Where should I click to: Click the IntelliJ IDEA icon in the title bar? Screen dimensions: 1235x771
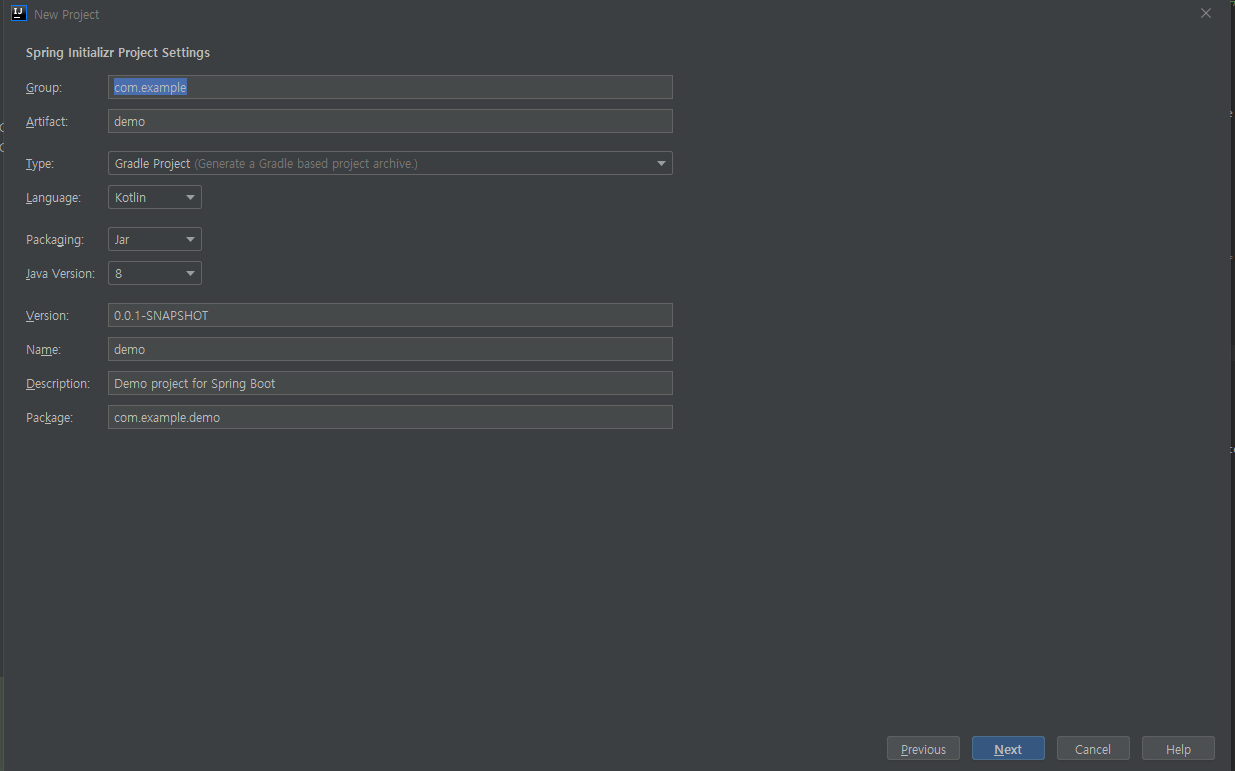pos(18,14)
